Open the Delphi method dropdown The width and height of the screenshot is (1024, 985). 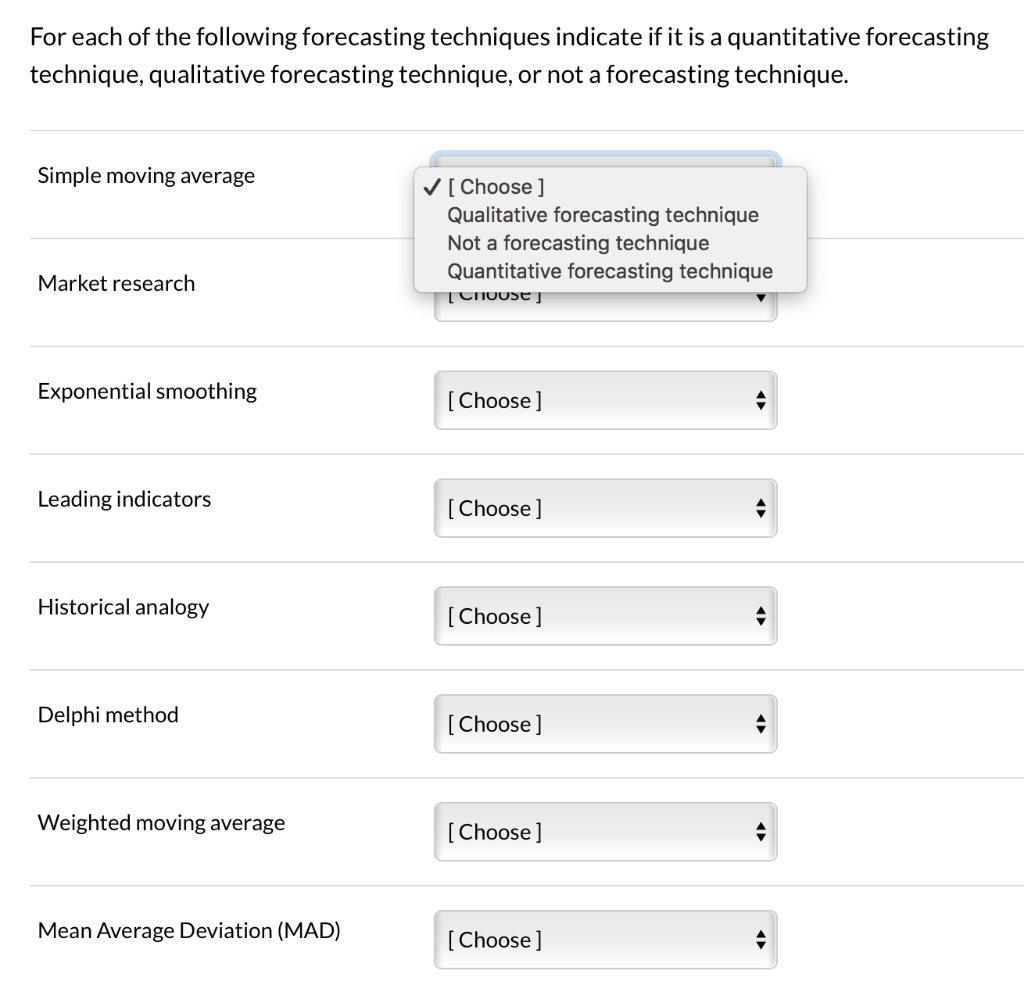(605, 723)
